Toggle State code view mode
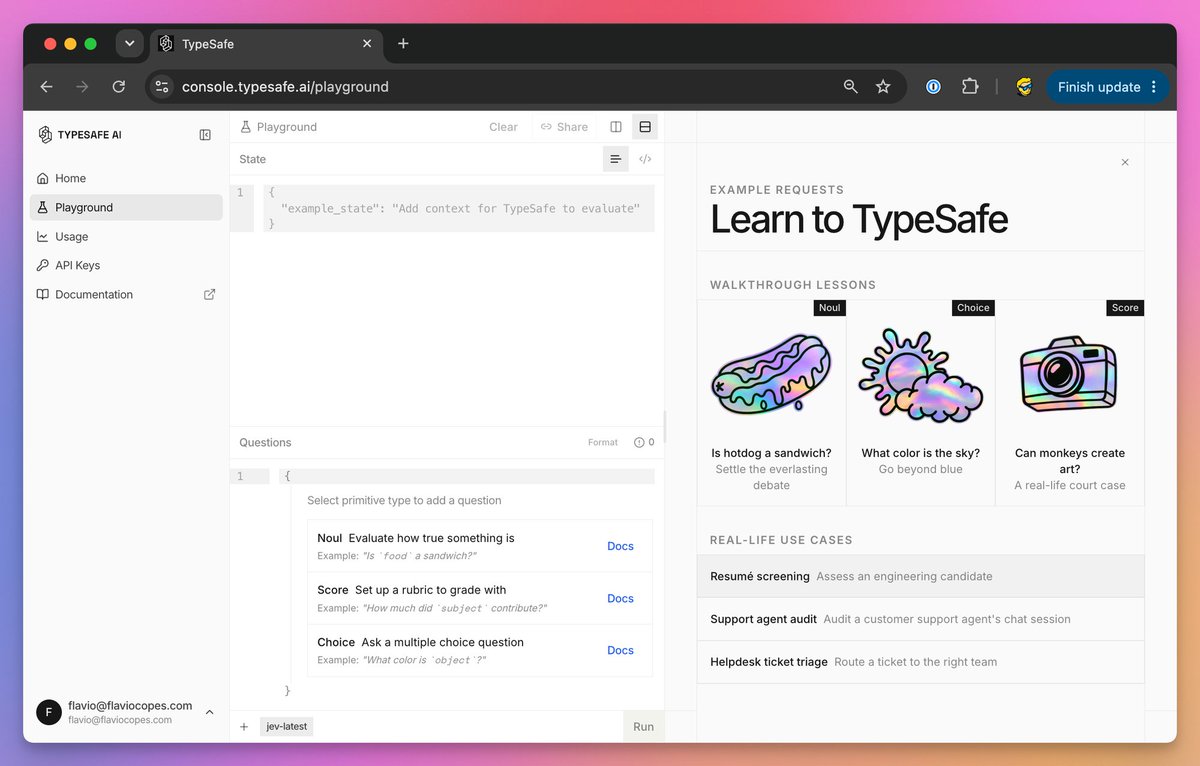 pos(645,159)
